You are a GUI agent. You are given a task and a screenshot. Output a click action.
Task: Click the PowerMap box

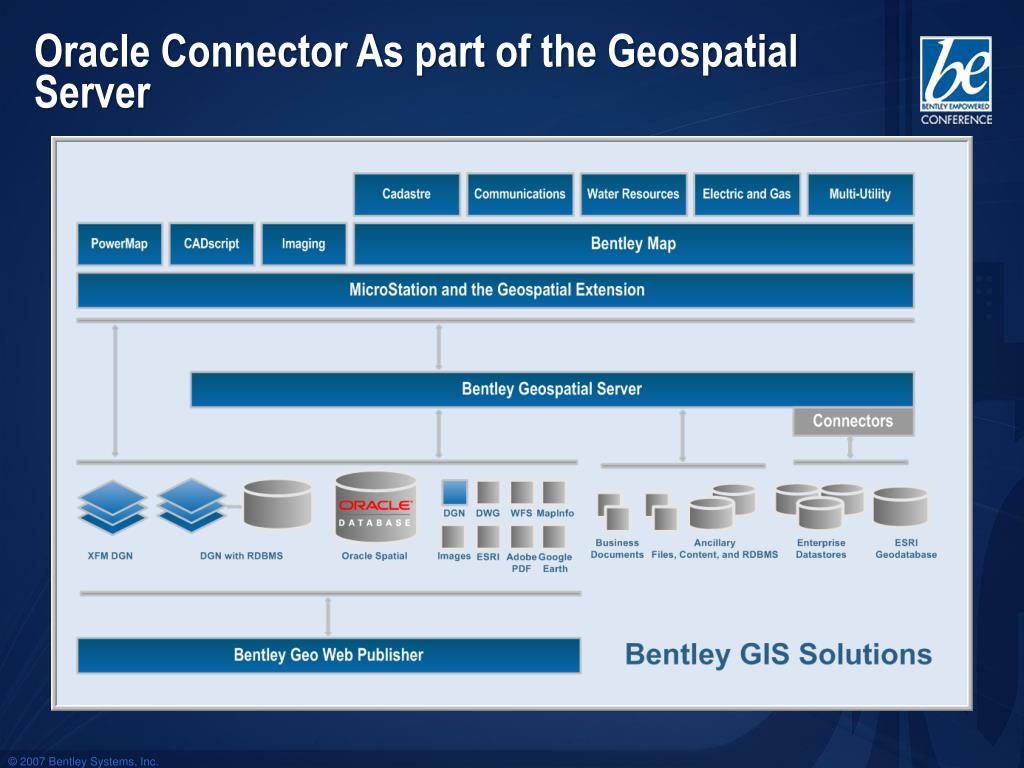pos(120,244)
